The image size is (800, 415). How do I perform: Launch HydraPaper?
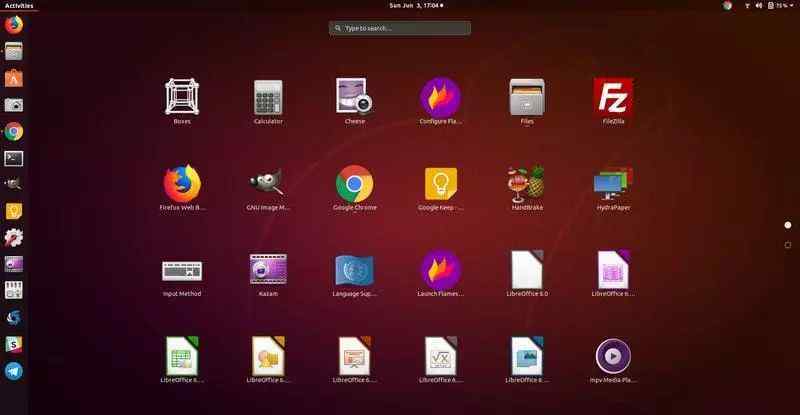pyautogui.click(x=613, y=187)
